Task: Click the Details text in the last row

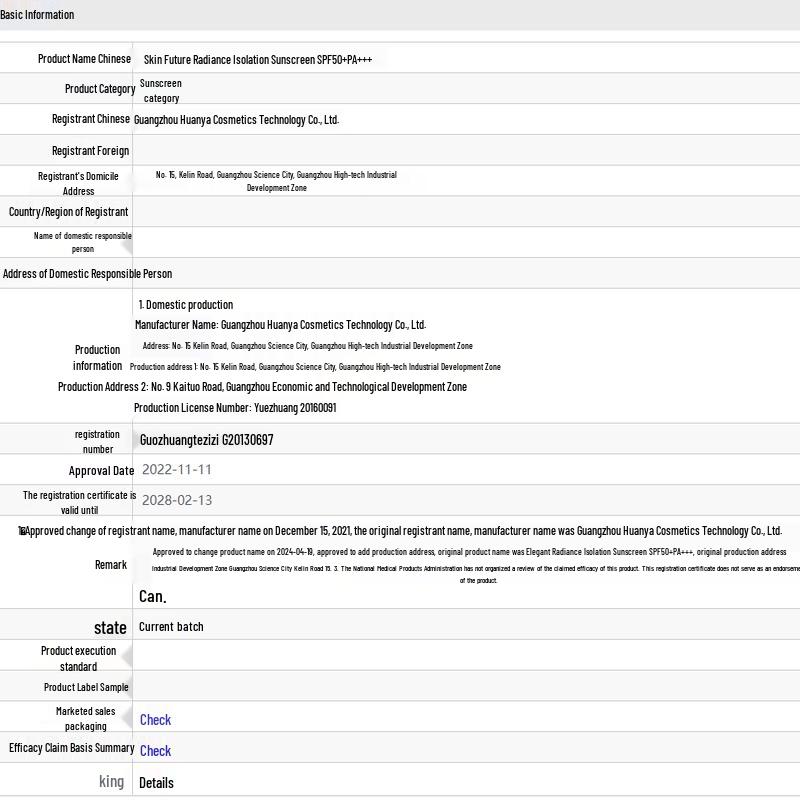Action: pyautogui.click(x=156, y=783)
